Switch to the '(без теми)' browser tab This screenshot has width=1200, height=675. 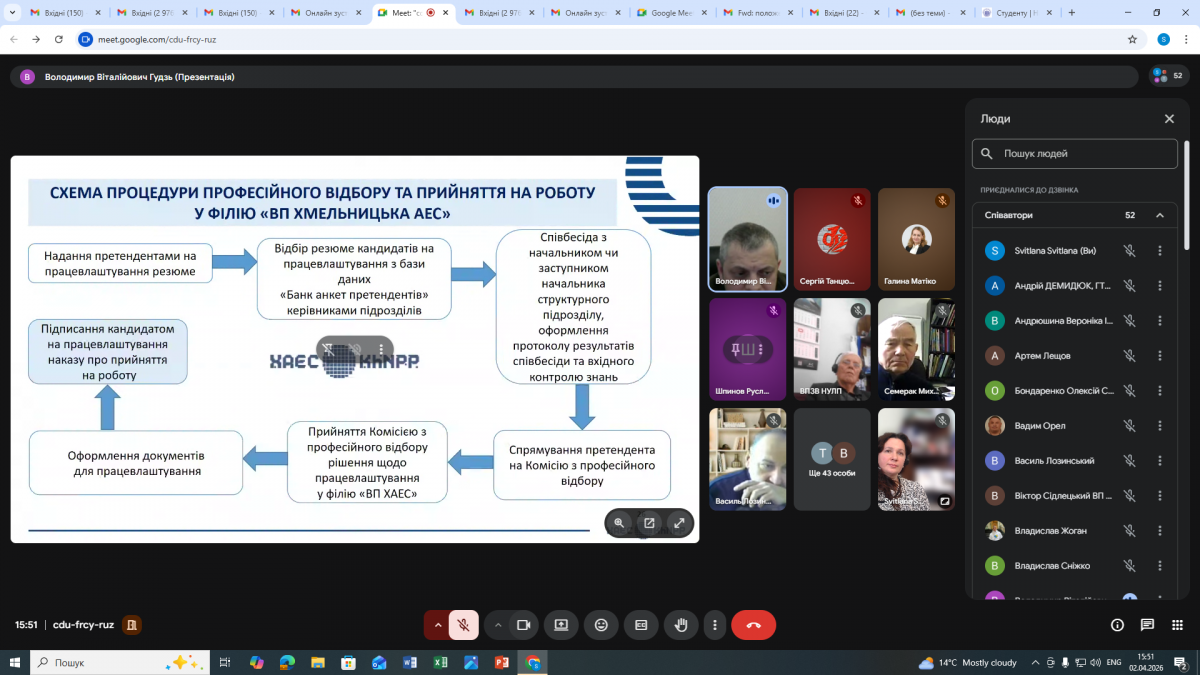click(x=930, y=13)
